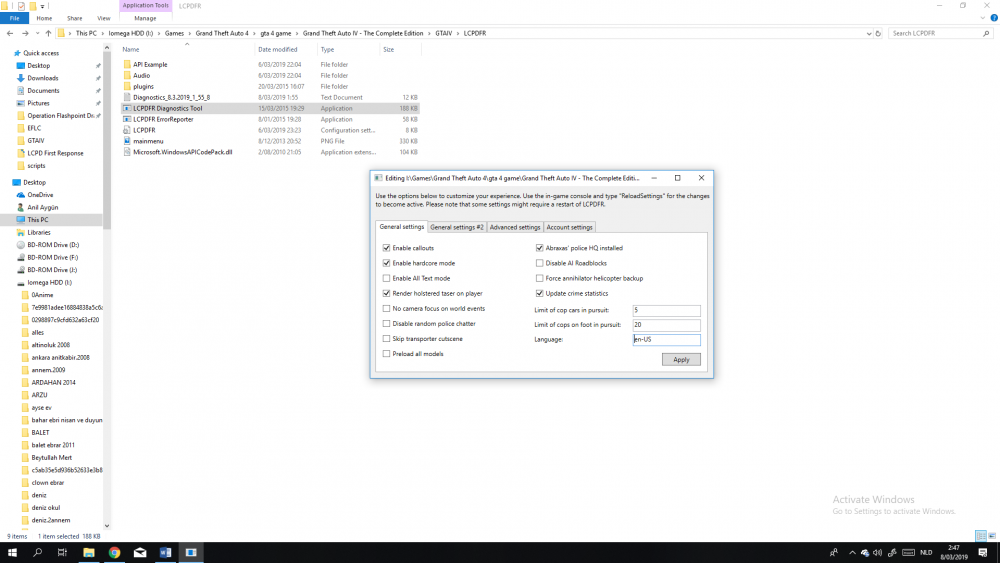This screenshot has width=1000, height=563.
Task: Select the plugins folder icon
Action: tap(127, 86)
